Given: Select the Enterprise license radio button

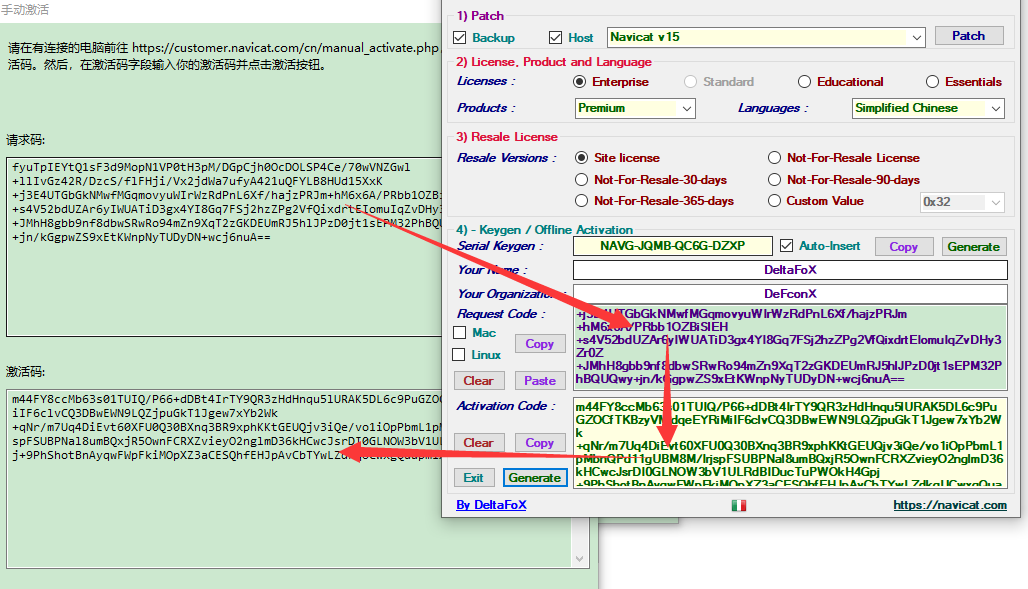Looking at the screenshot, I should (579, 82).
